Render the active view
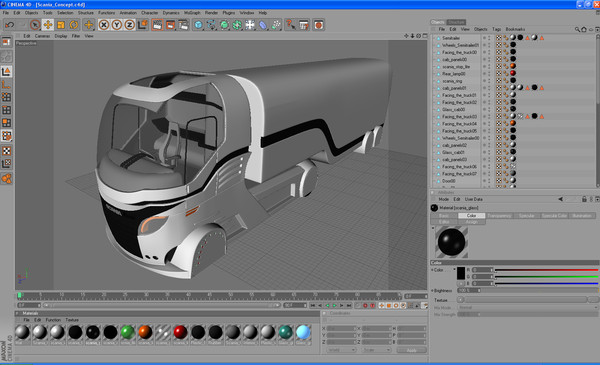 [157, 25]
